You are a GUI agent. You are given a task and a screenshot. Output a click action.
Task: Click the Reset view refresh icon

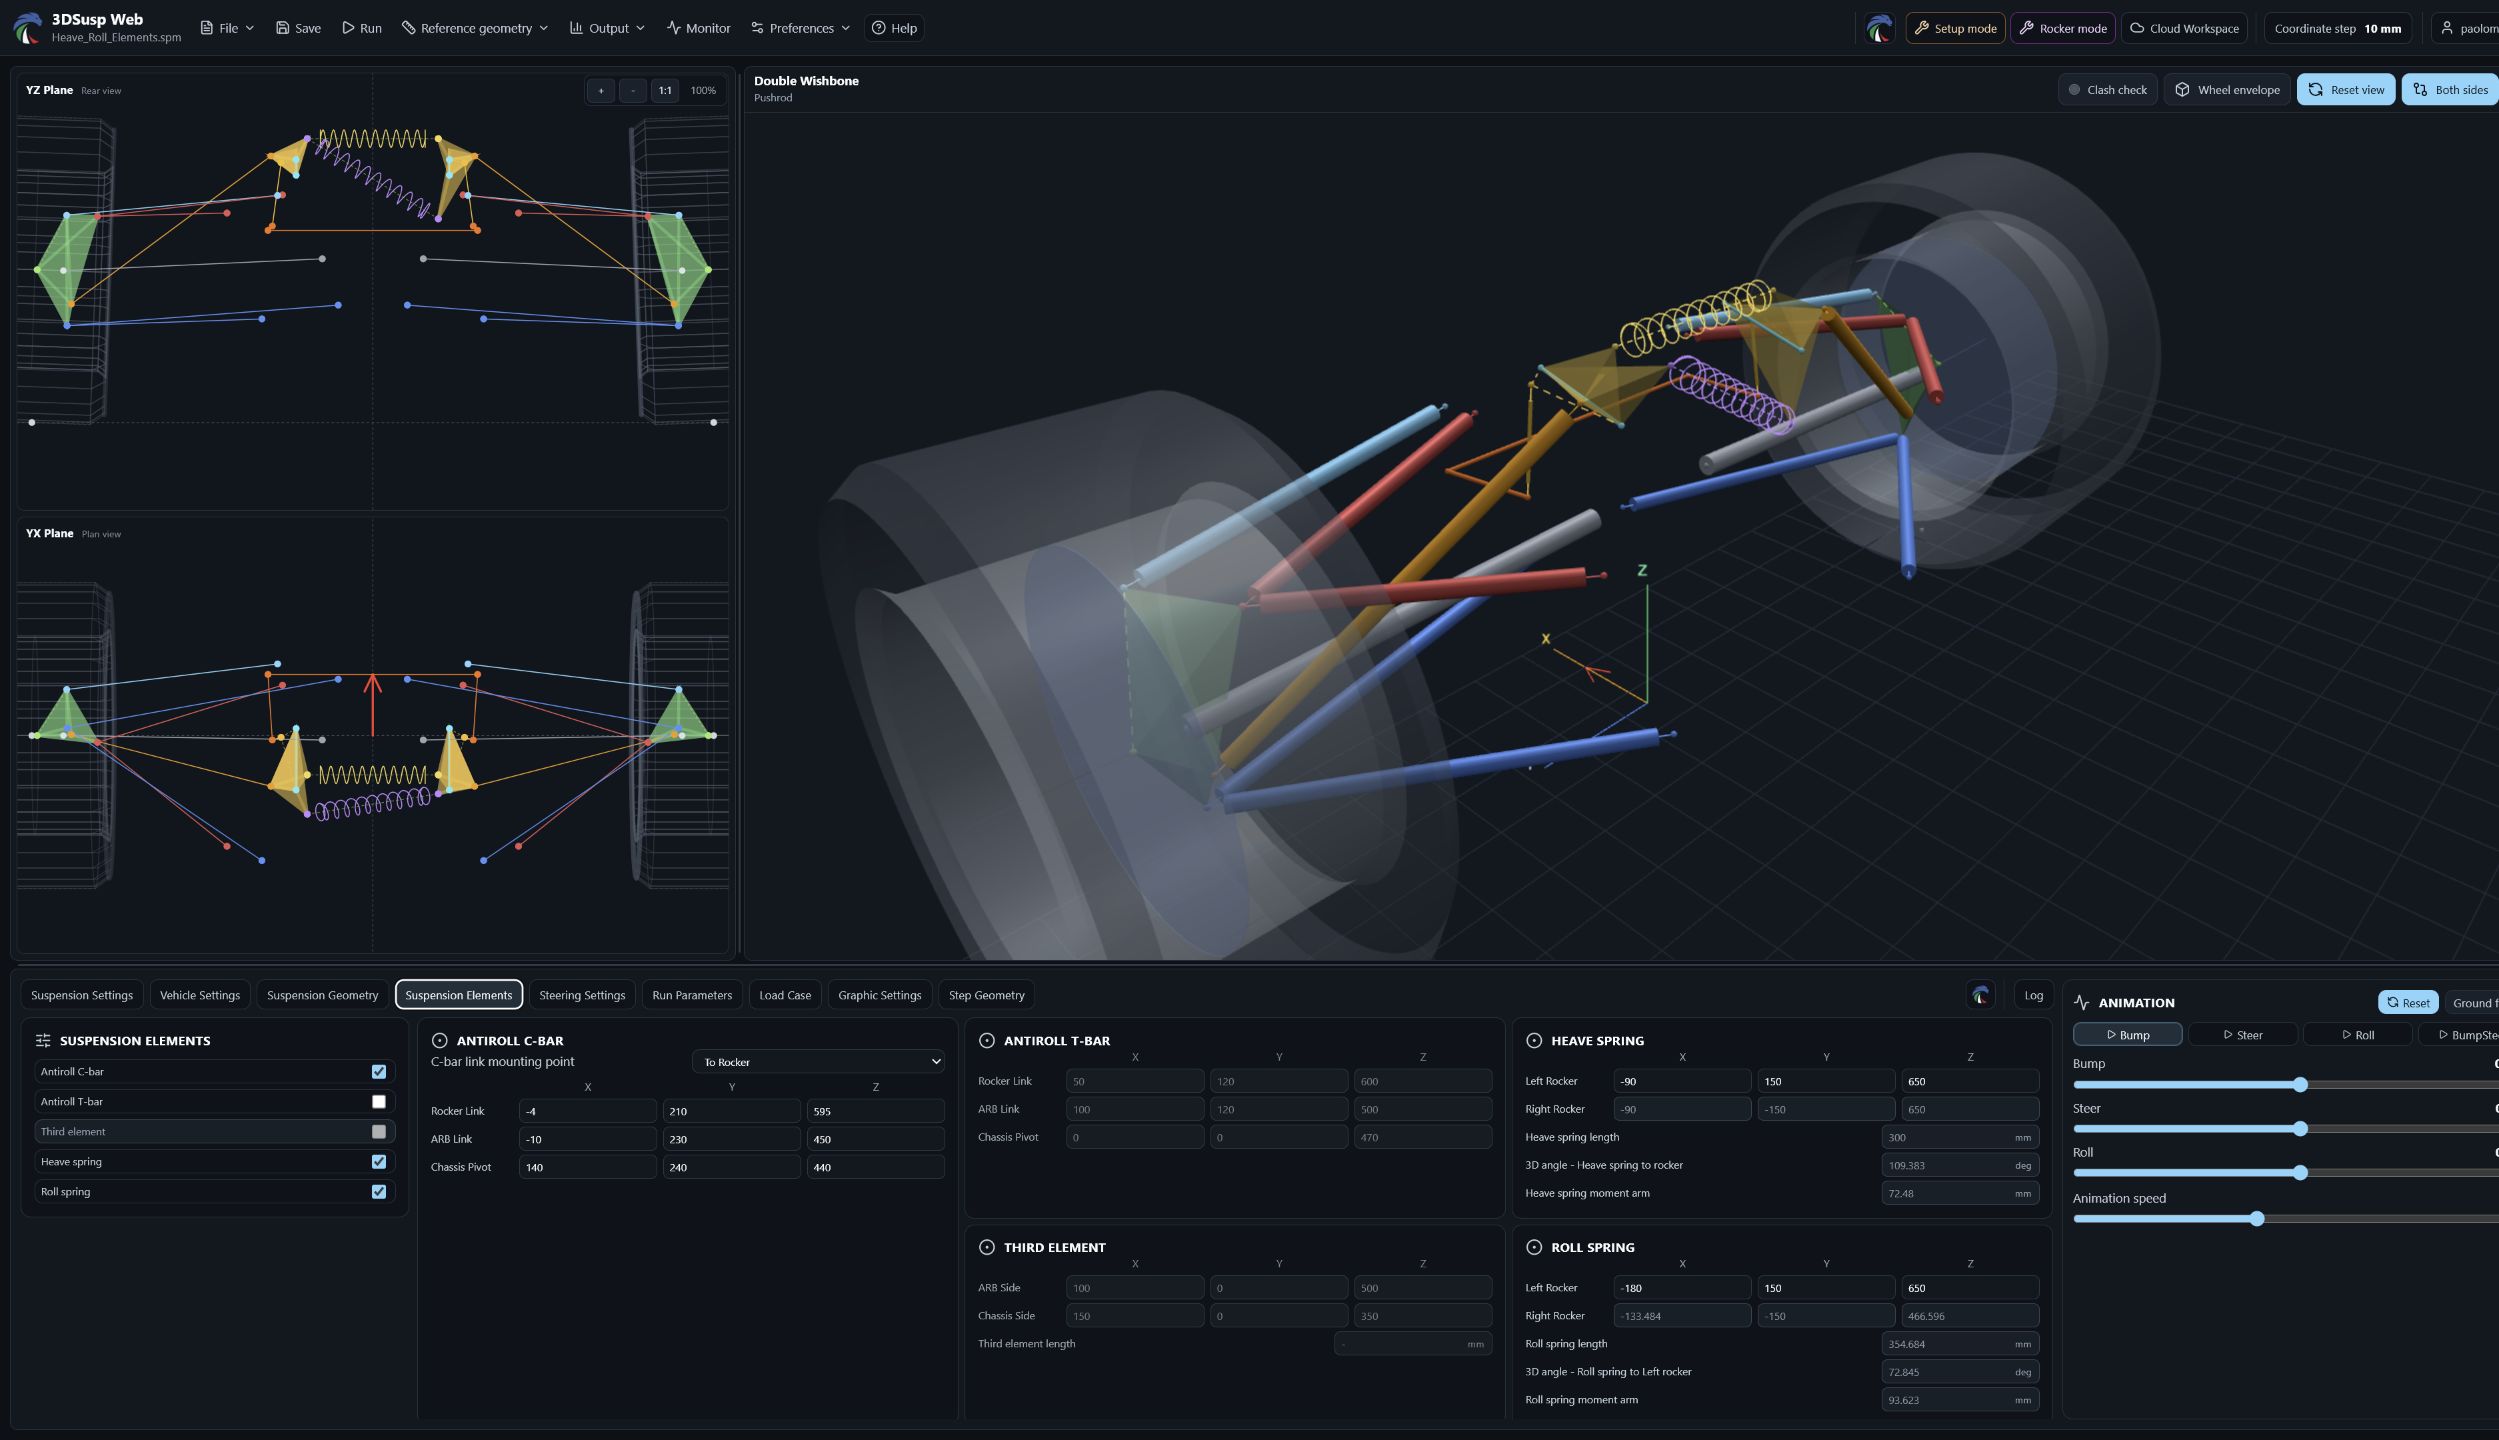[2315, 90]
